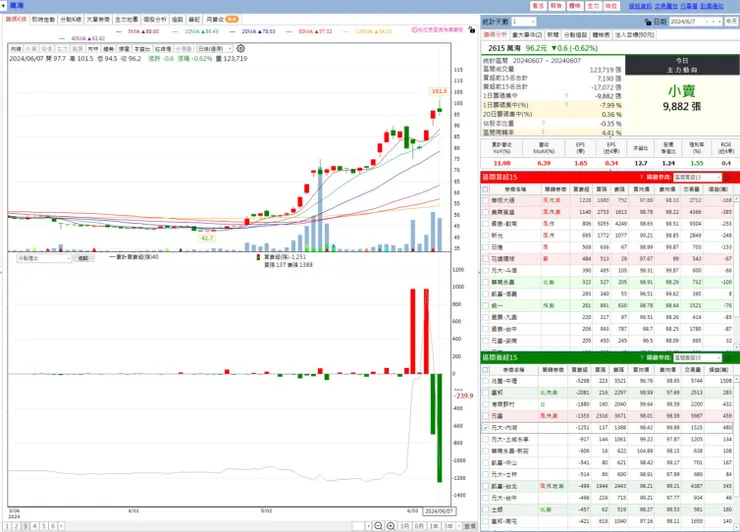Image resolution: width=740 pixels, height=532 pixels.
Task: Click the 查價 button
Action: (470, 526)
